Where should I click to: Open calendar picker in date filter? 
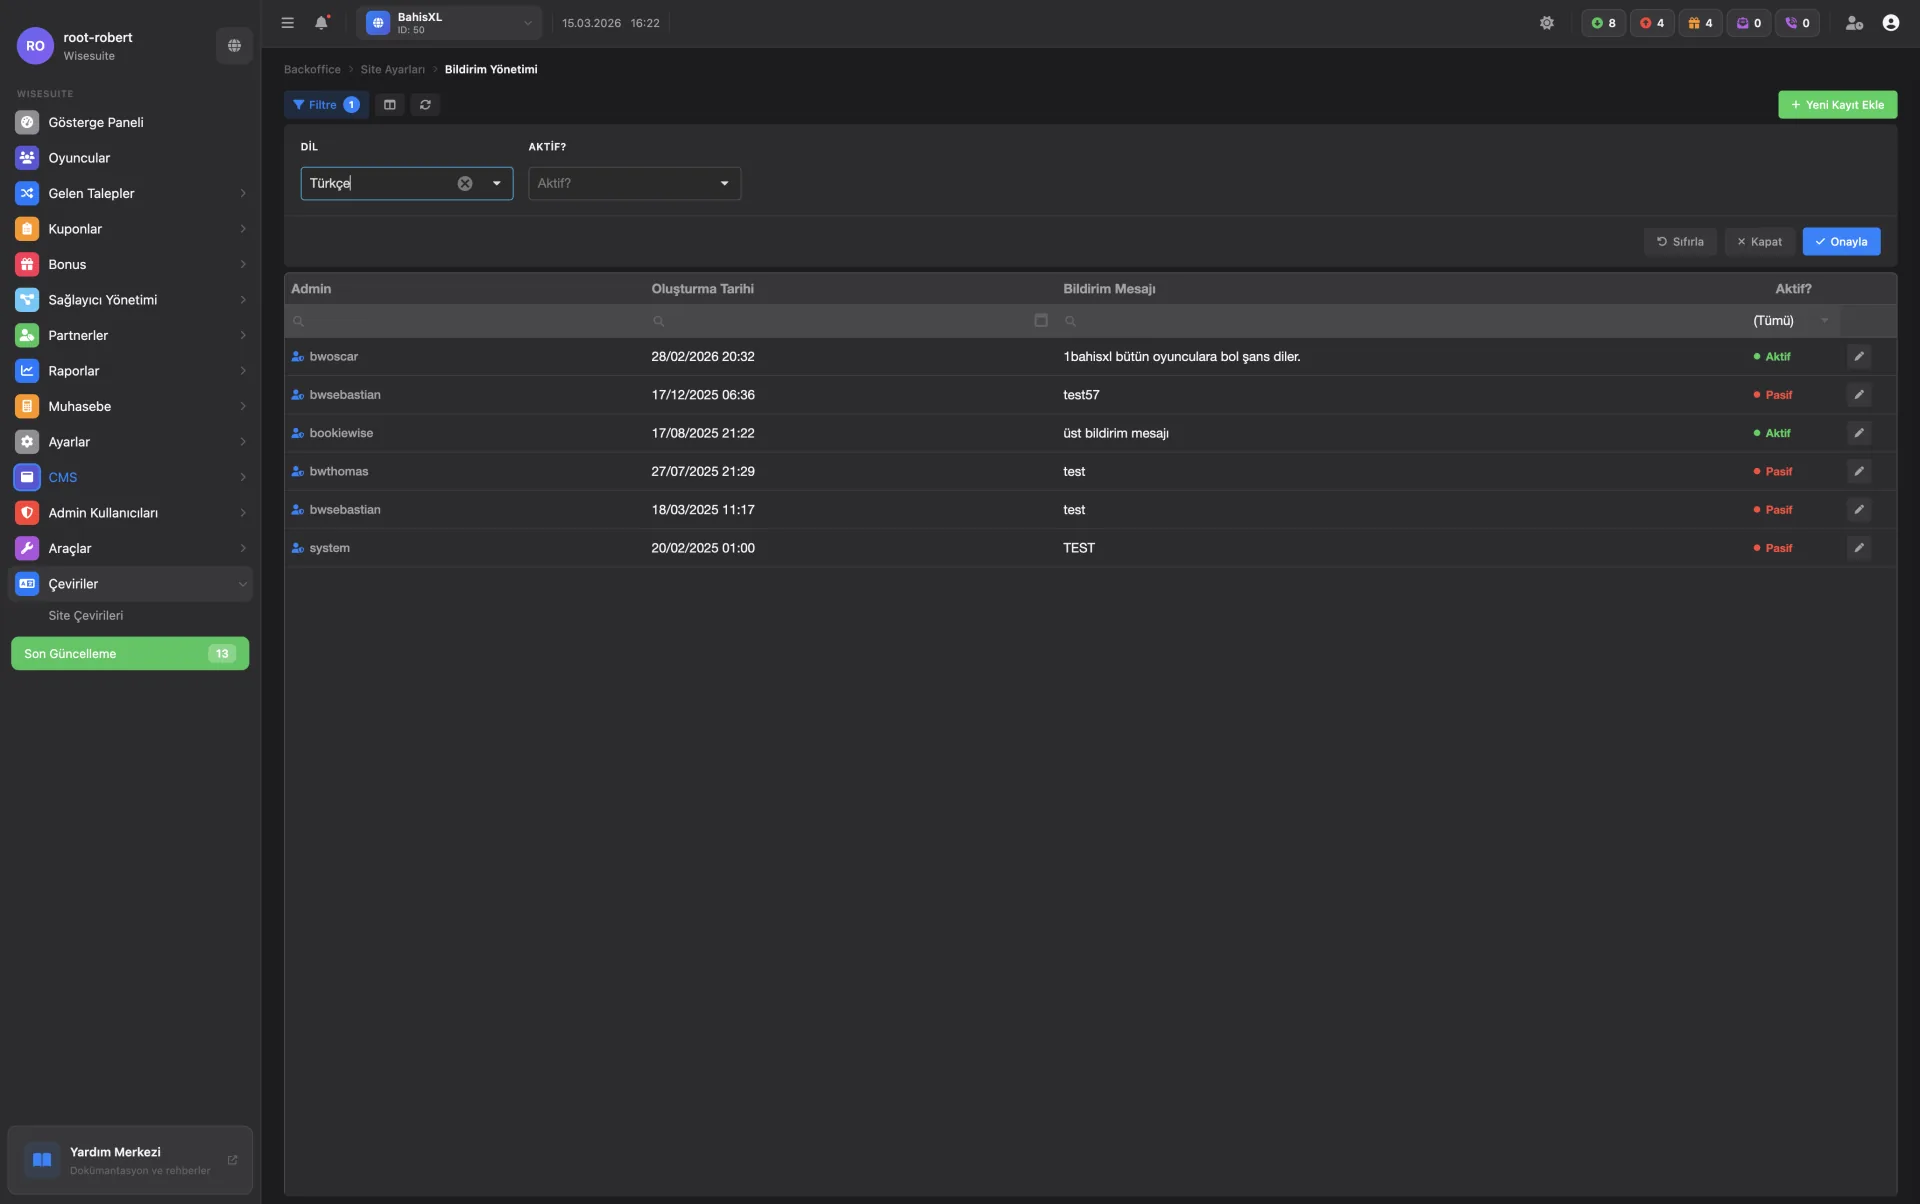[x=1040, y=321]
